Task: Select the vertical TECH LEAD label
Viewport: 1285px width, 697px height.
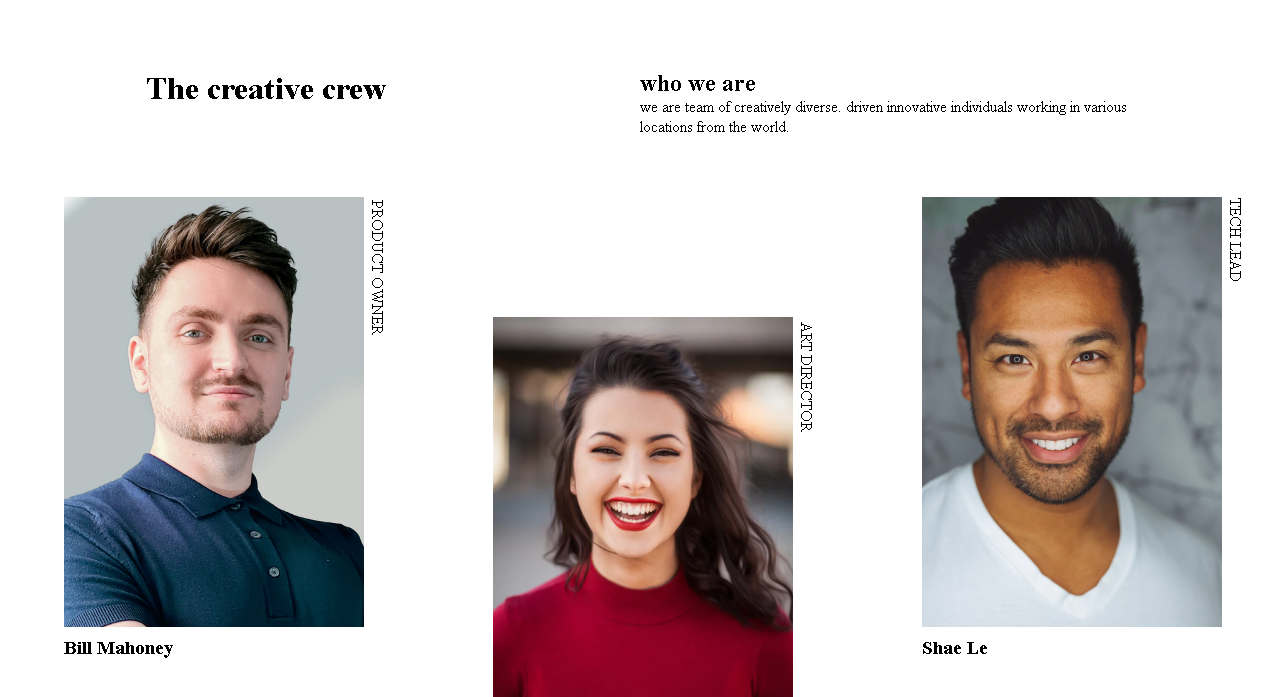Action: click(1234, 239)
